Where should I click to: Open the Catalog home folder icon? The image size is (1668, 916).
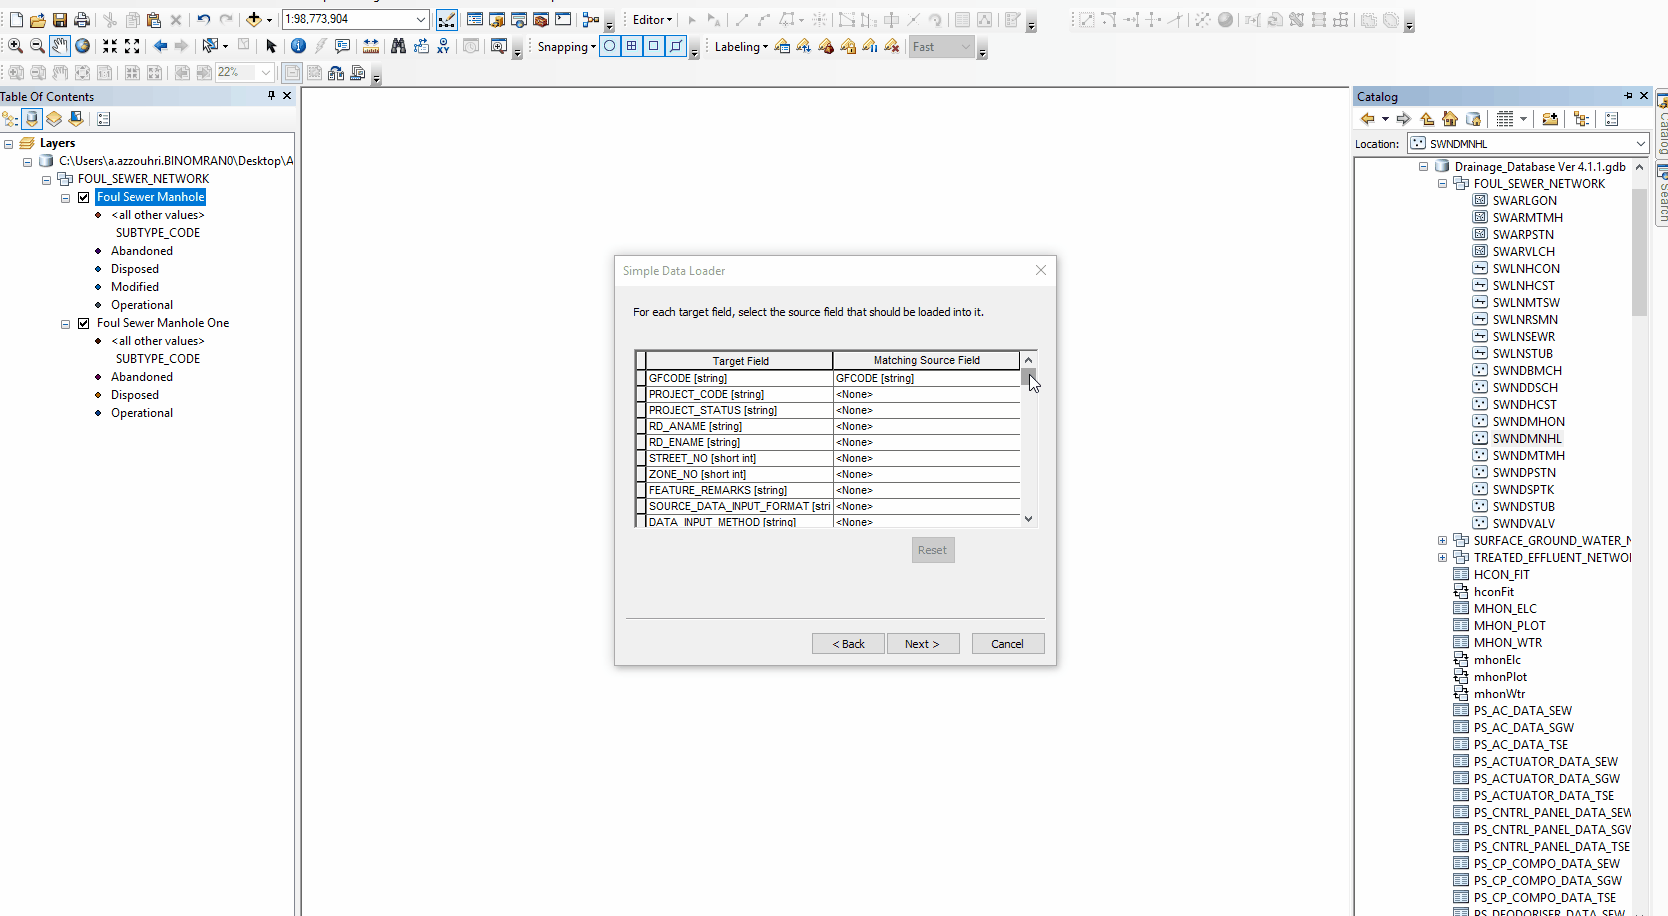click(x=1450, y=118)
